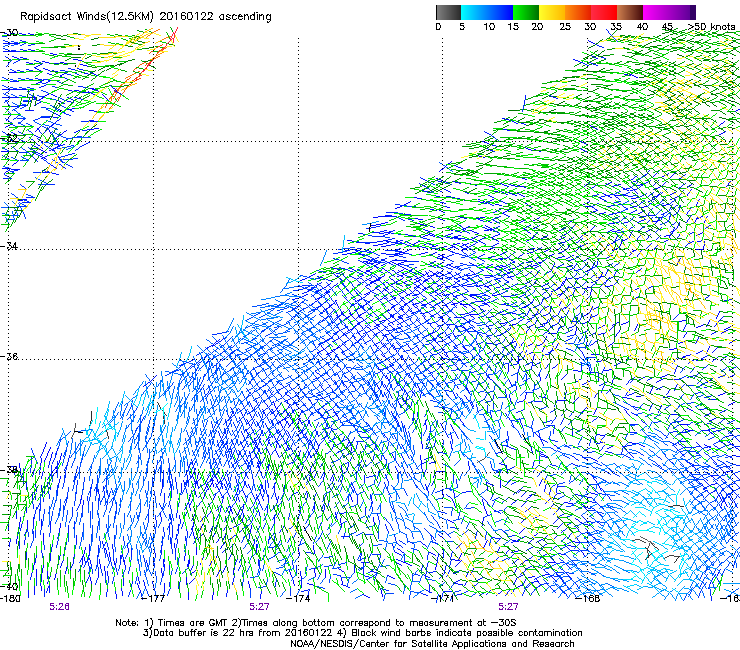This screenshot has width=740, height=650.
Task: Click the legend tick label '10'
Action: [489, 27]
